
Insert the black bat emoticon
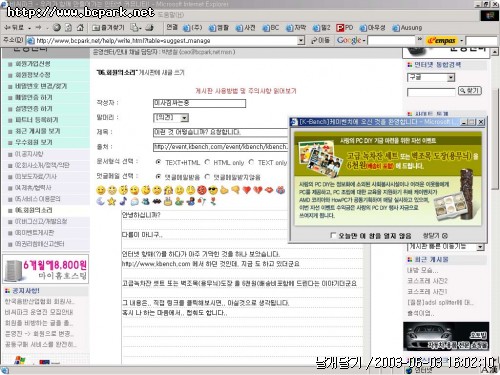157,202
